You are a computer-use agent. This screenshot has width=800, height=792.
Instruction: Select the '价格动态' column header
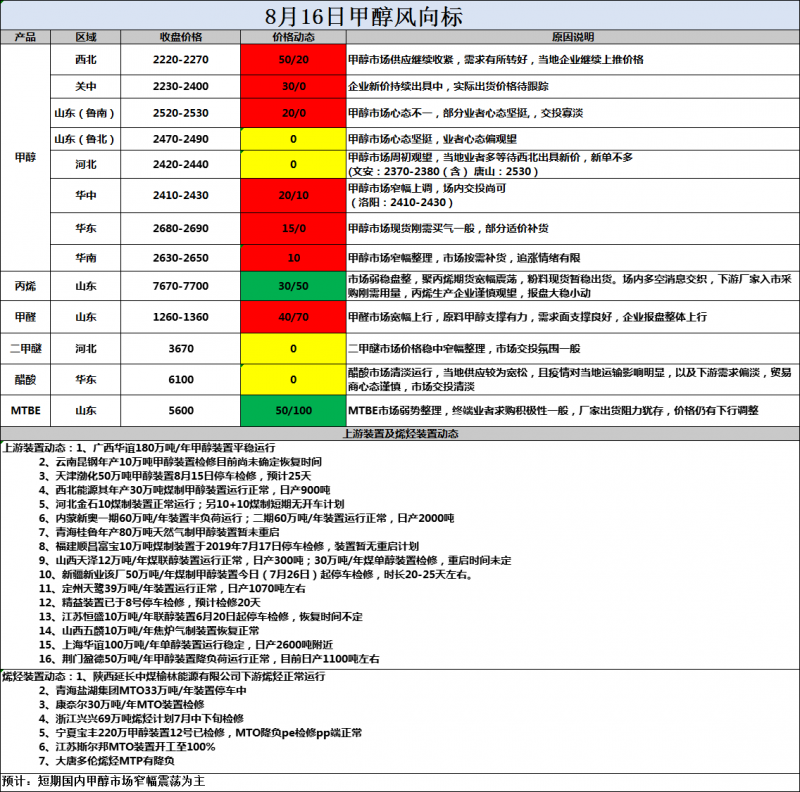pyautogui.click(x=293, y=37)
